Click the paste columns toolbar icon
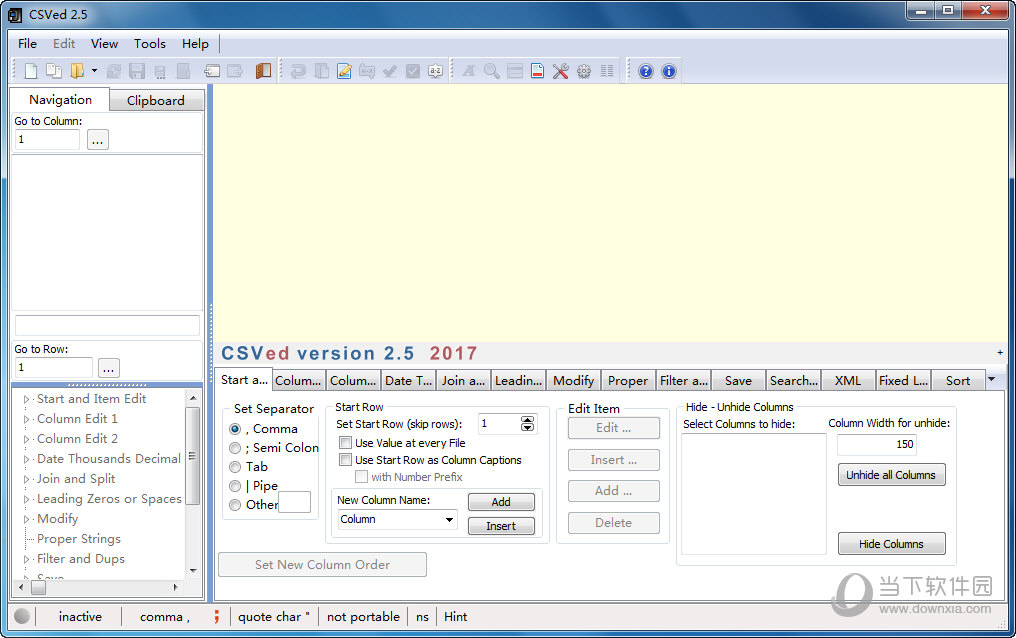 coord(321,71)
